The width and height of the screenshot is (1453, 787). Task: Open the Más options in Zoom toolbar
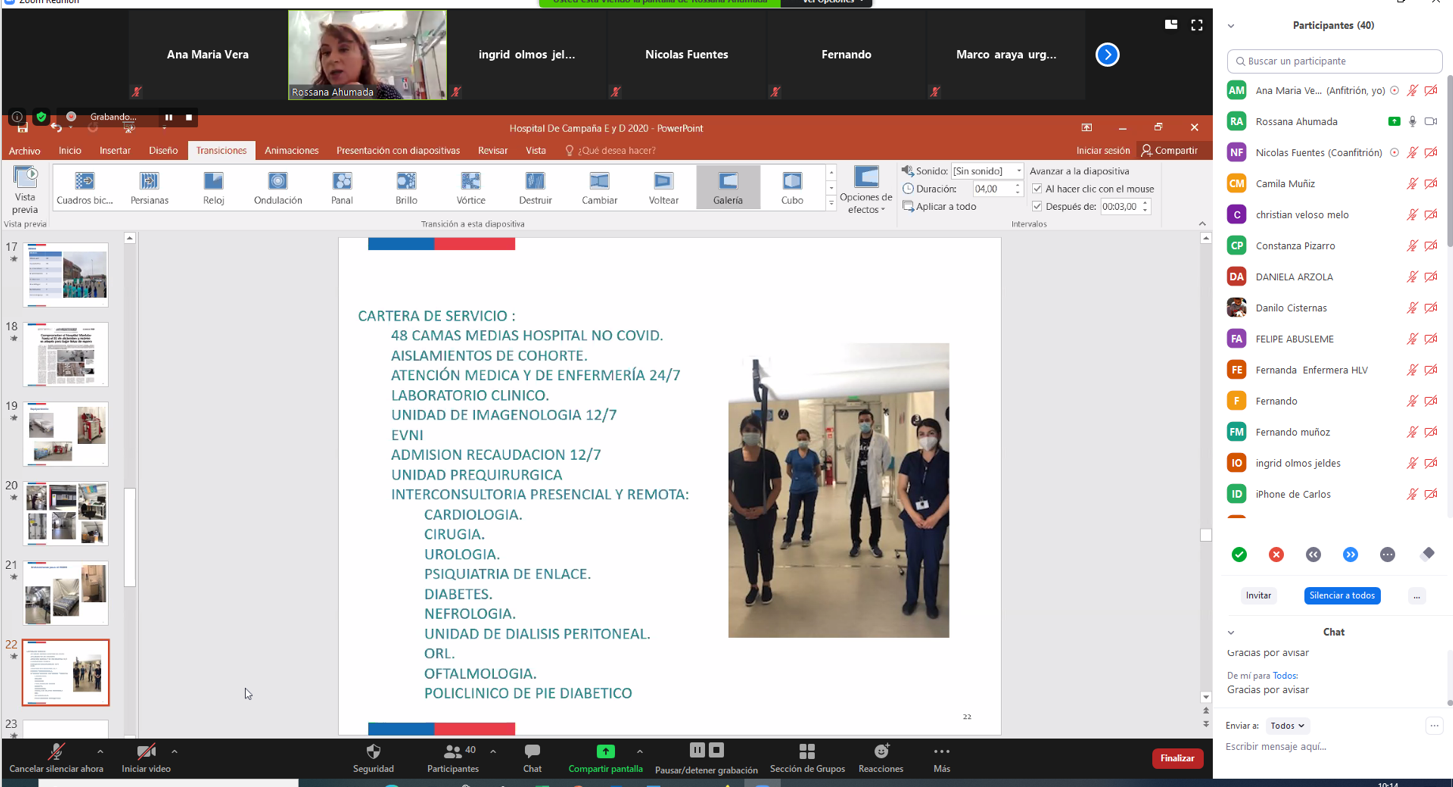click(942, 758)
